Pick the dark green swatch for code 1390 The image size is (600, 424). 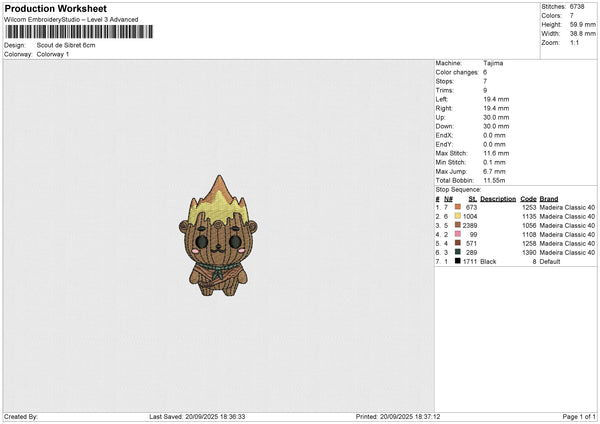coord(458,252)
